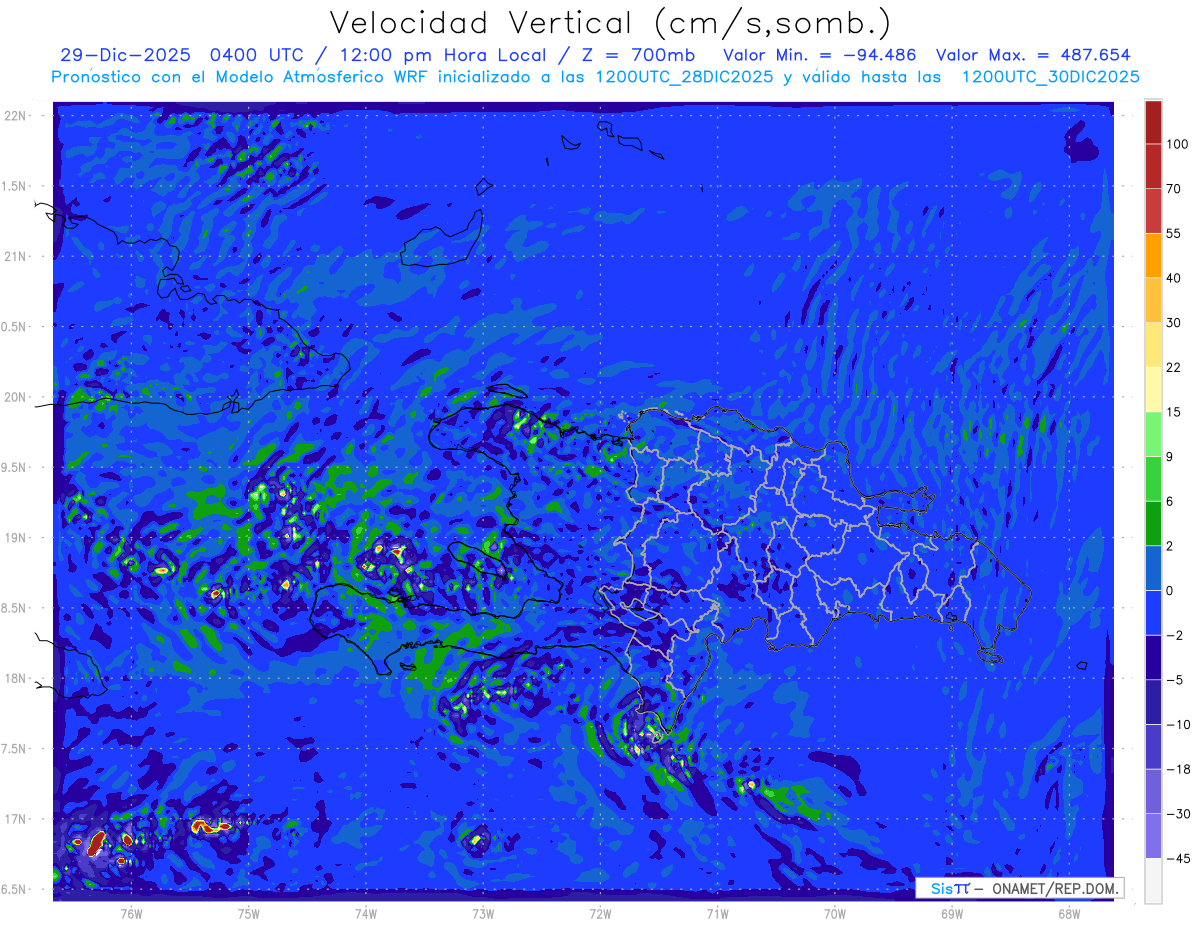Click the '7.5N' latitude label
This screenshot has width=1200, height=927.
(14, 749)
